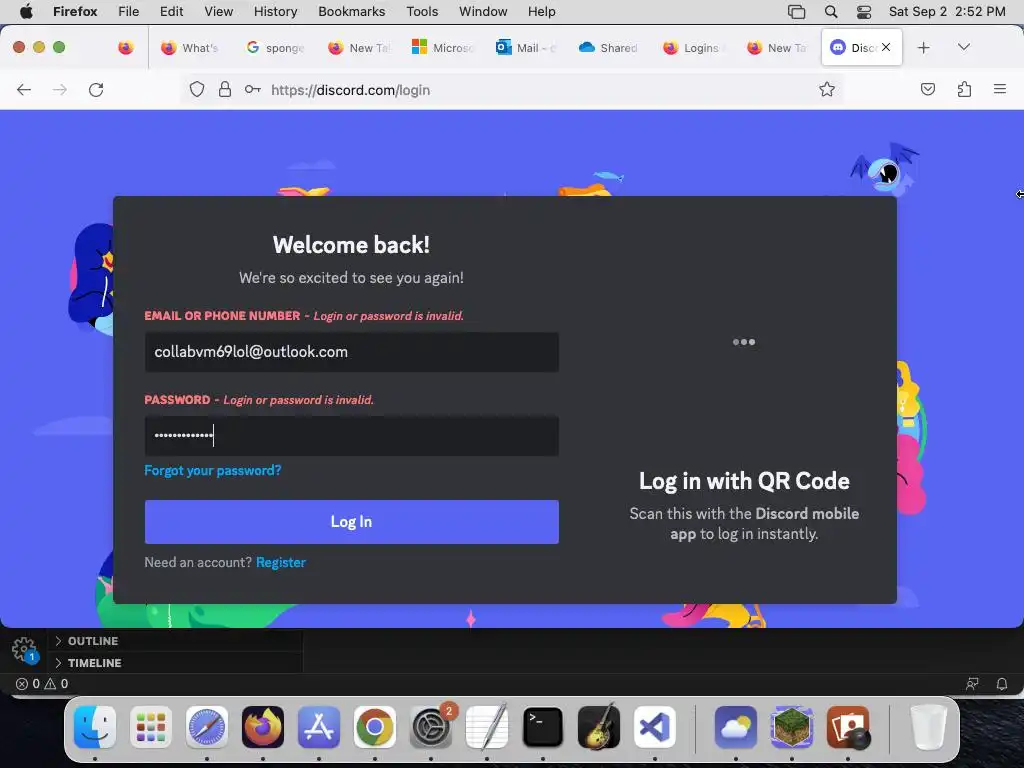The width and height of the screenshot is (1024, 768).
Task: Click Forgot your password link
Action: click(213, 470)
